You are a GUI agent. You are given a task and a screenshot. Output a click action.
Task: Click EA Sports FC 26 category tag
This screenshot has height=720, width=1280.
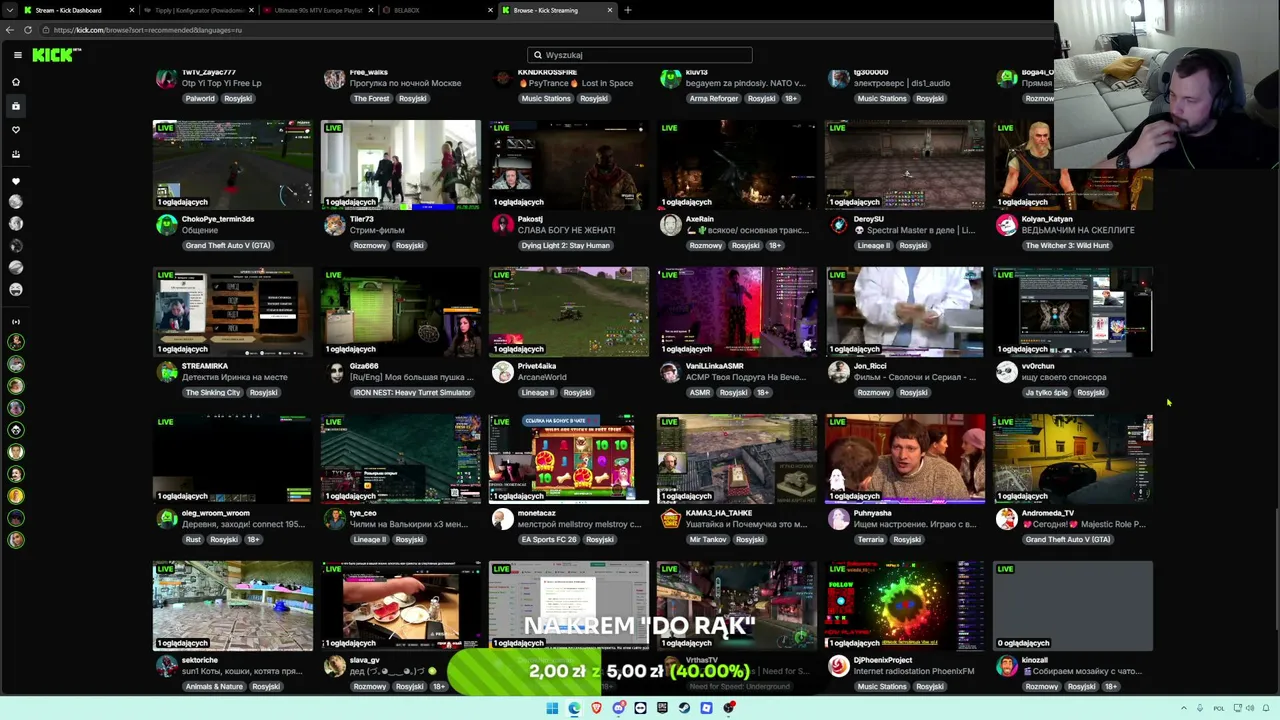(549, 540)
